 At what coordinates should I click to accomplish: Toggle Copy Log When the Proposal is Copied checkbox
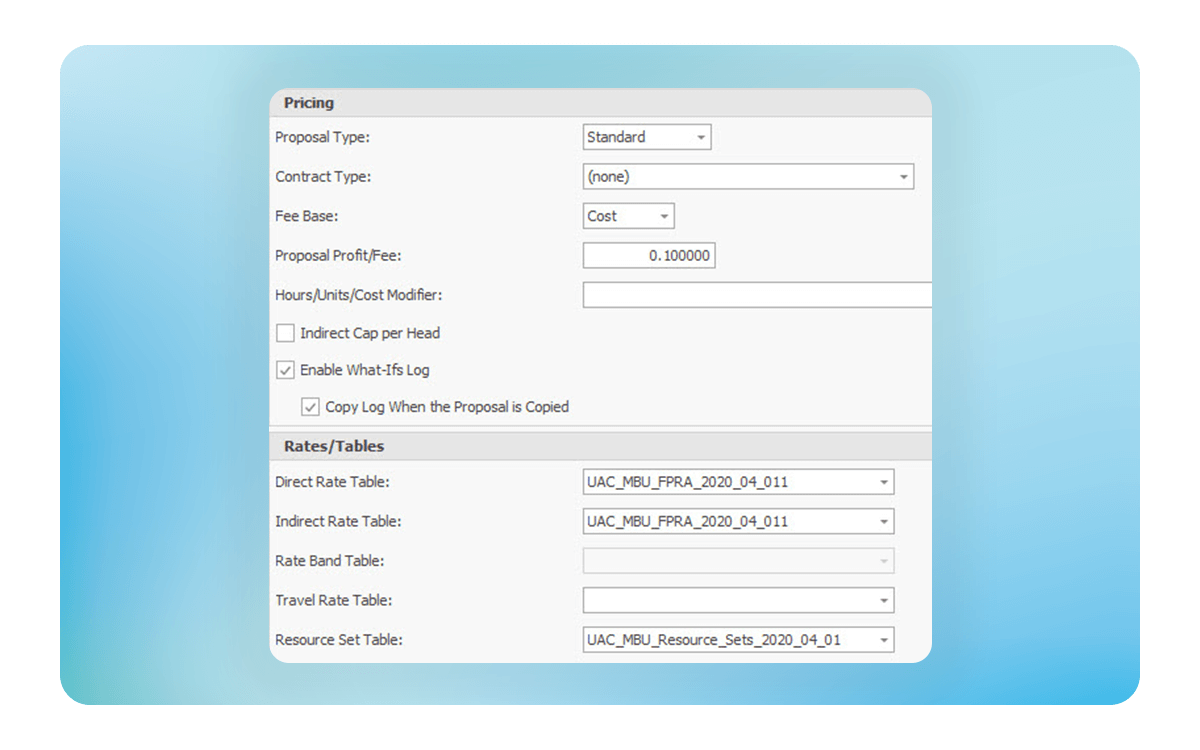(311, 407)
